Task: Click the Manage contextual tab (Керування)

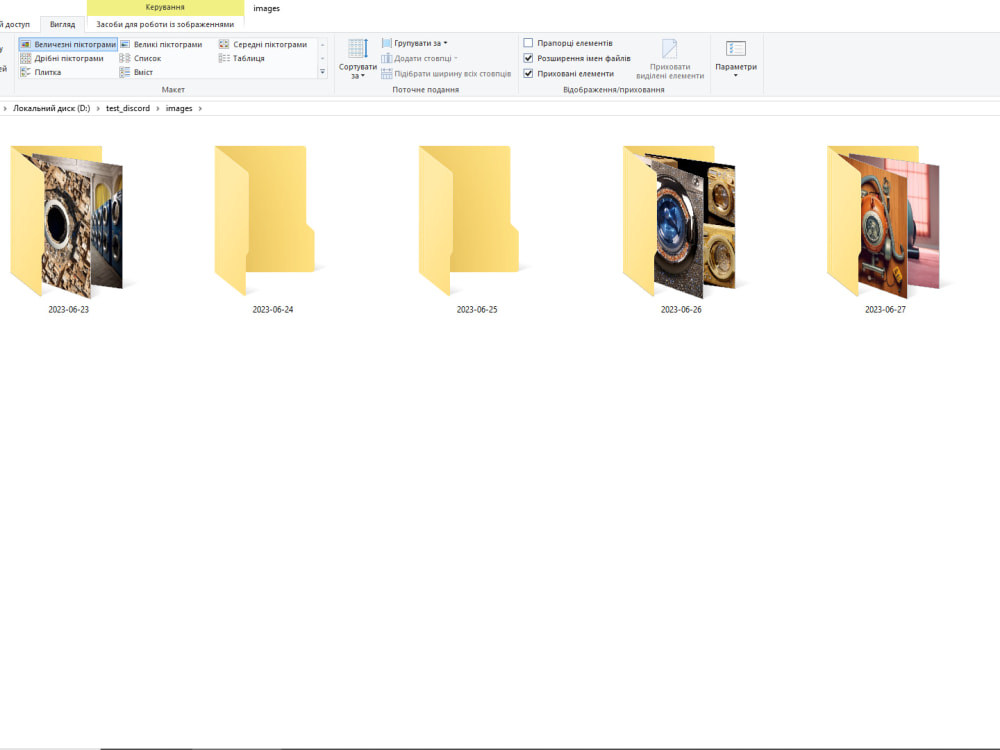Action: [x=165, y=8]
